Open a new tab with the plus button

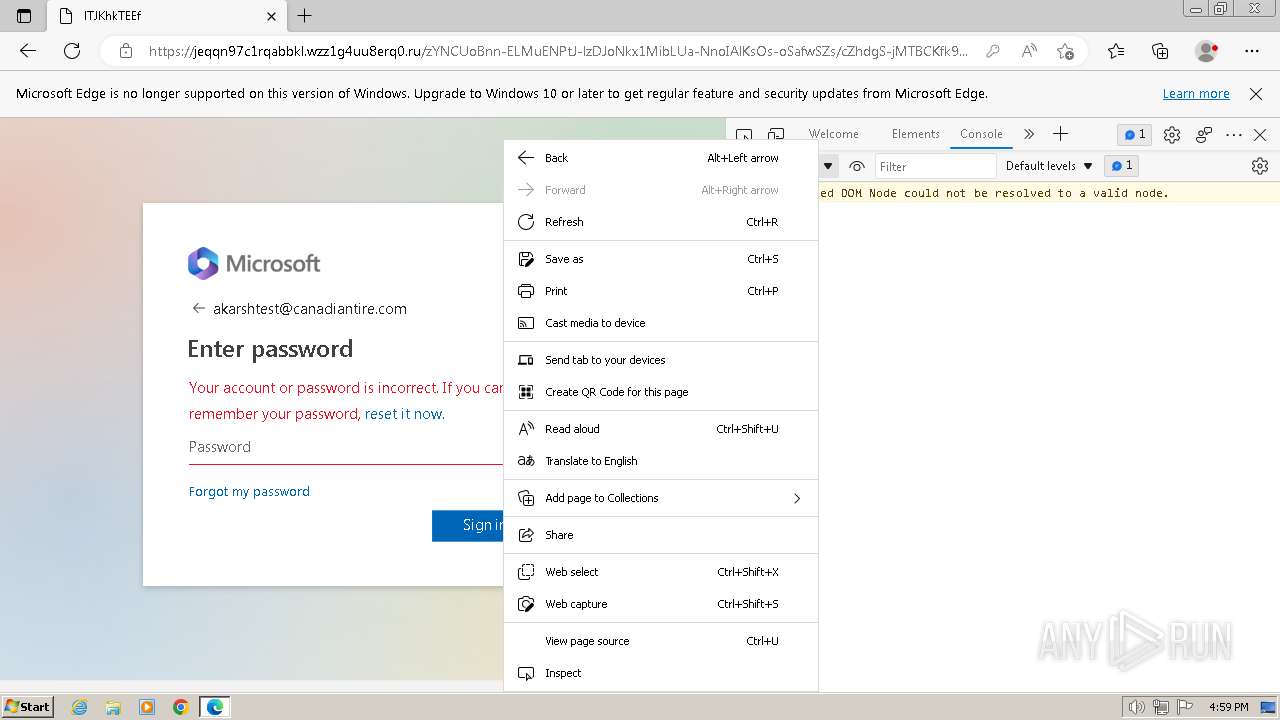click(305, 16)
